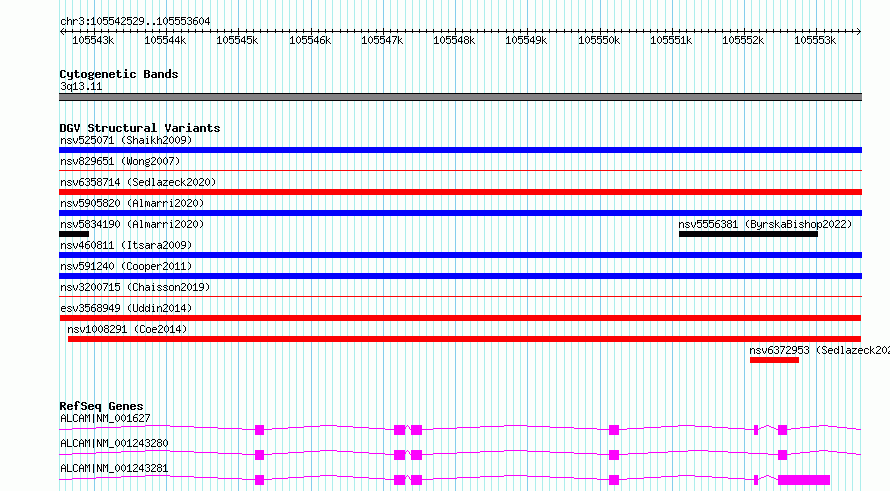The width and height of the screenshot is (890, 491).
Task: Click the 105548k ruler tick label
Action: coord(454,40)
